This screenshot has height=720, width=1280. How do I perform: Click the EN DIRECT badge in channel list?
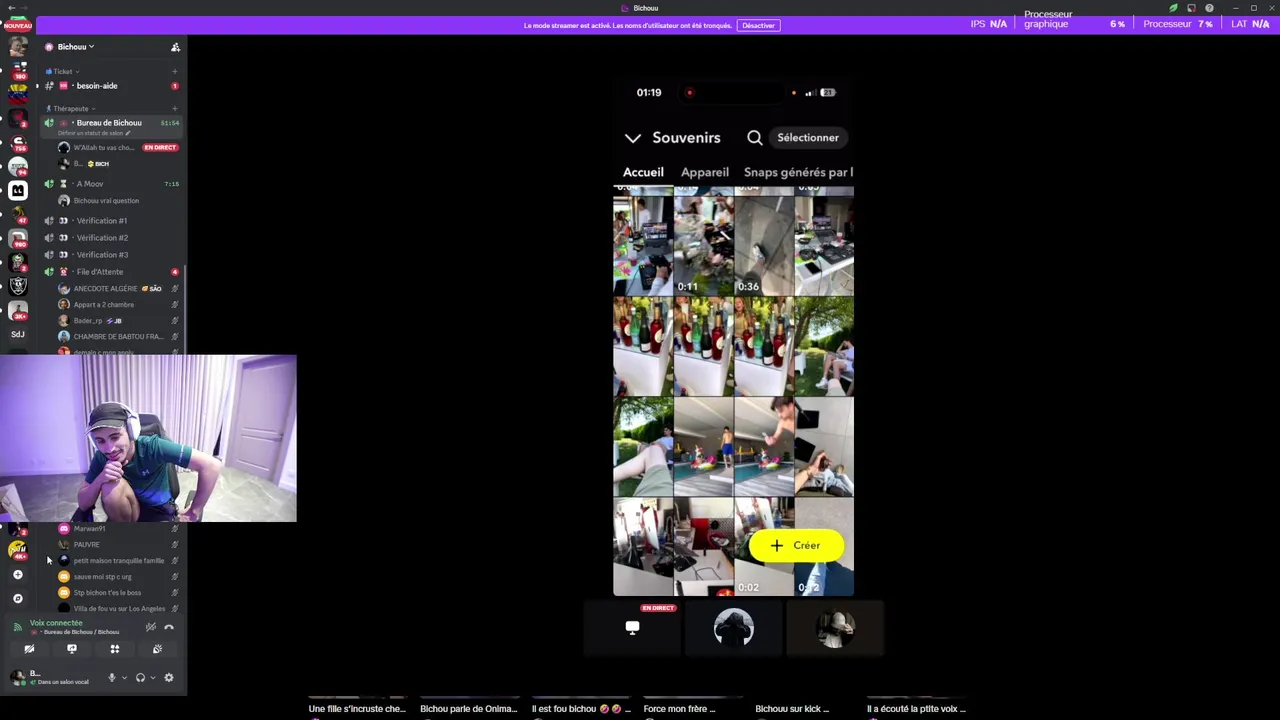[x=160, y=148]
